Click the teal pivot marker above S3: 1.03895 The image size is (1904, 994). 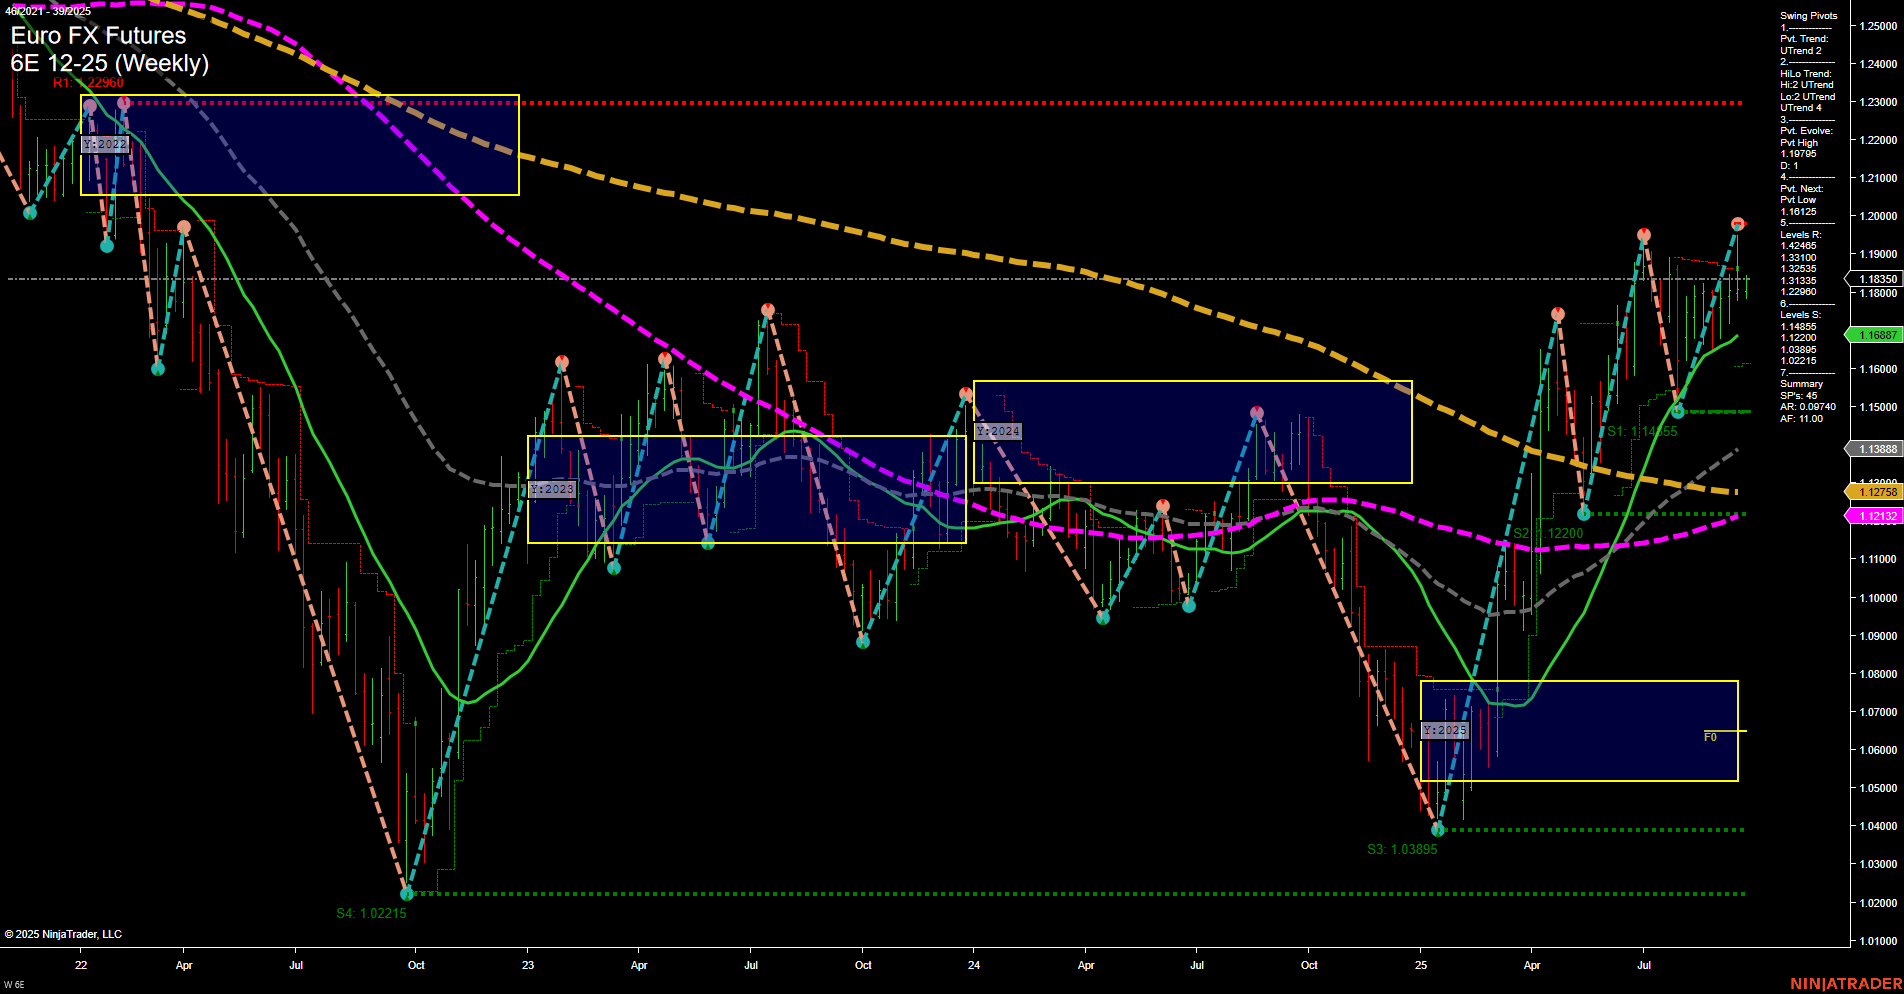[x=1437, y=829]
